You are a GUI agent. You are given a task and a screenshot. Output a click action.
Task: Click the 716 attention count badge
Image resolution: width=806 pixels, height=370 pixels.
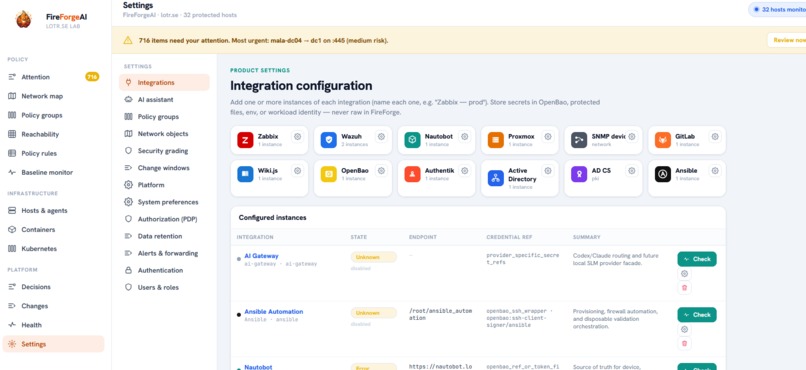[92, 77]
